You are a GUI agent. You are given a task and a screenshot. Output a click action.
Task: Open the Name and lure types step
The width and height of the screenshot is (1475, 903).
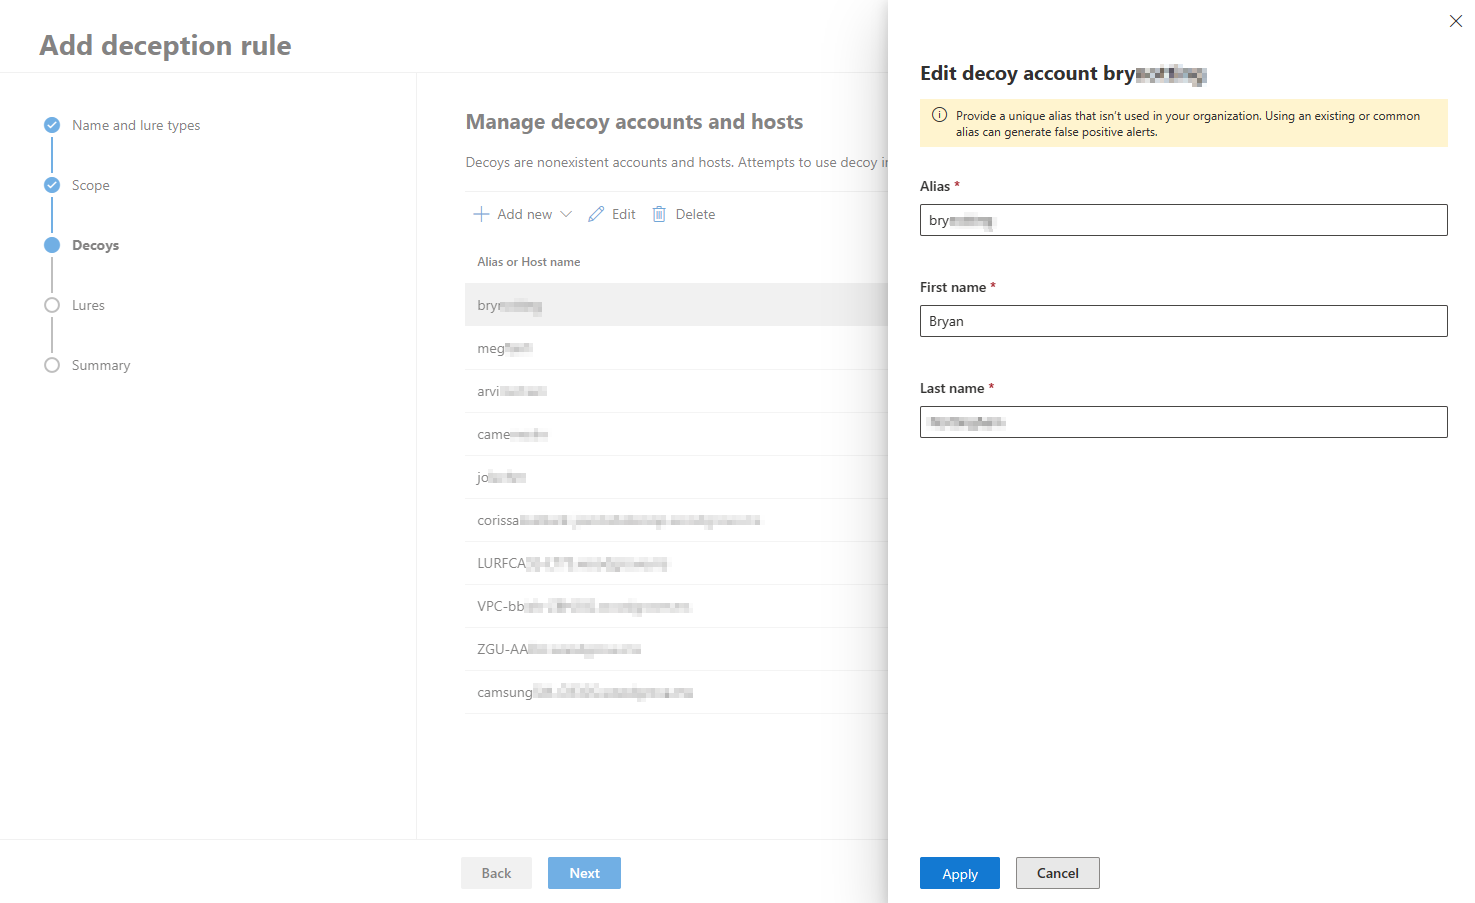(x=136, y=125)
